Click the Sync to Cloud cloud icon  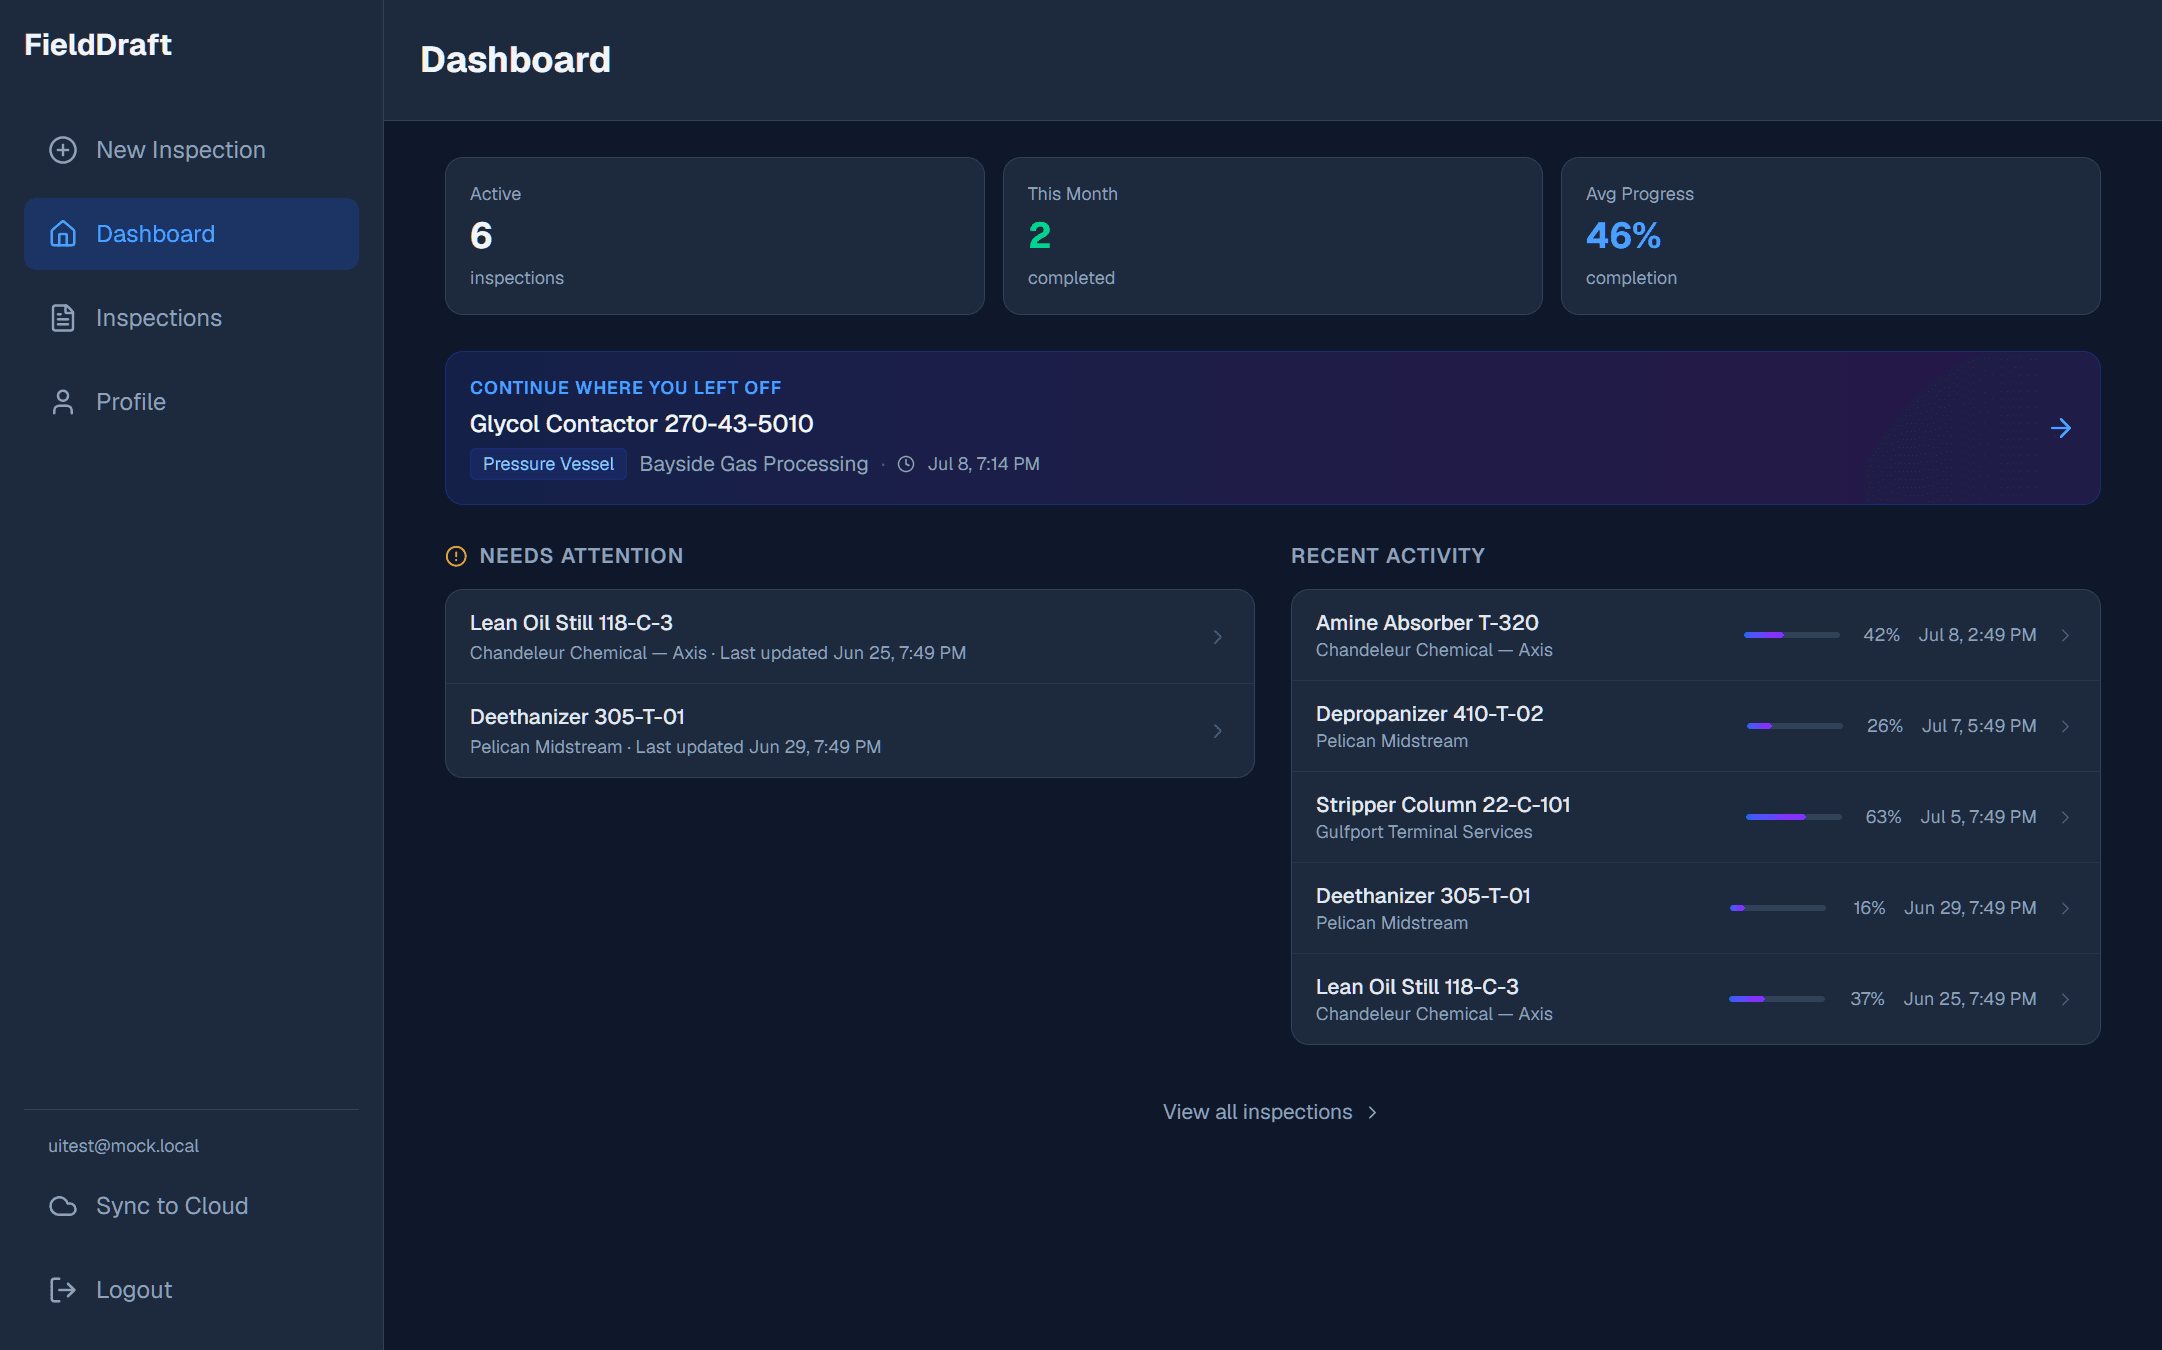(x=63, y=1206)
